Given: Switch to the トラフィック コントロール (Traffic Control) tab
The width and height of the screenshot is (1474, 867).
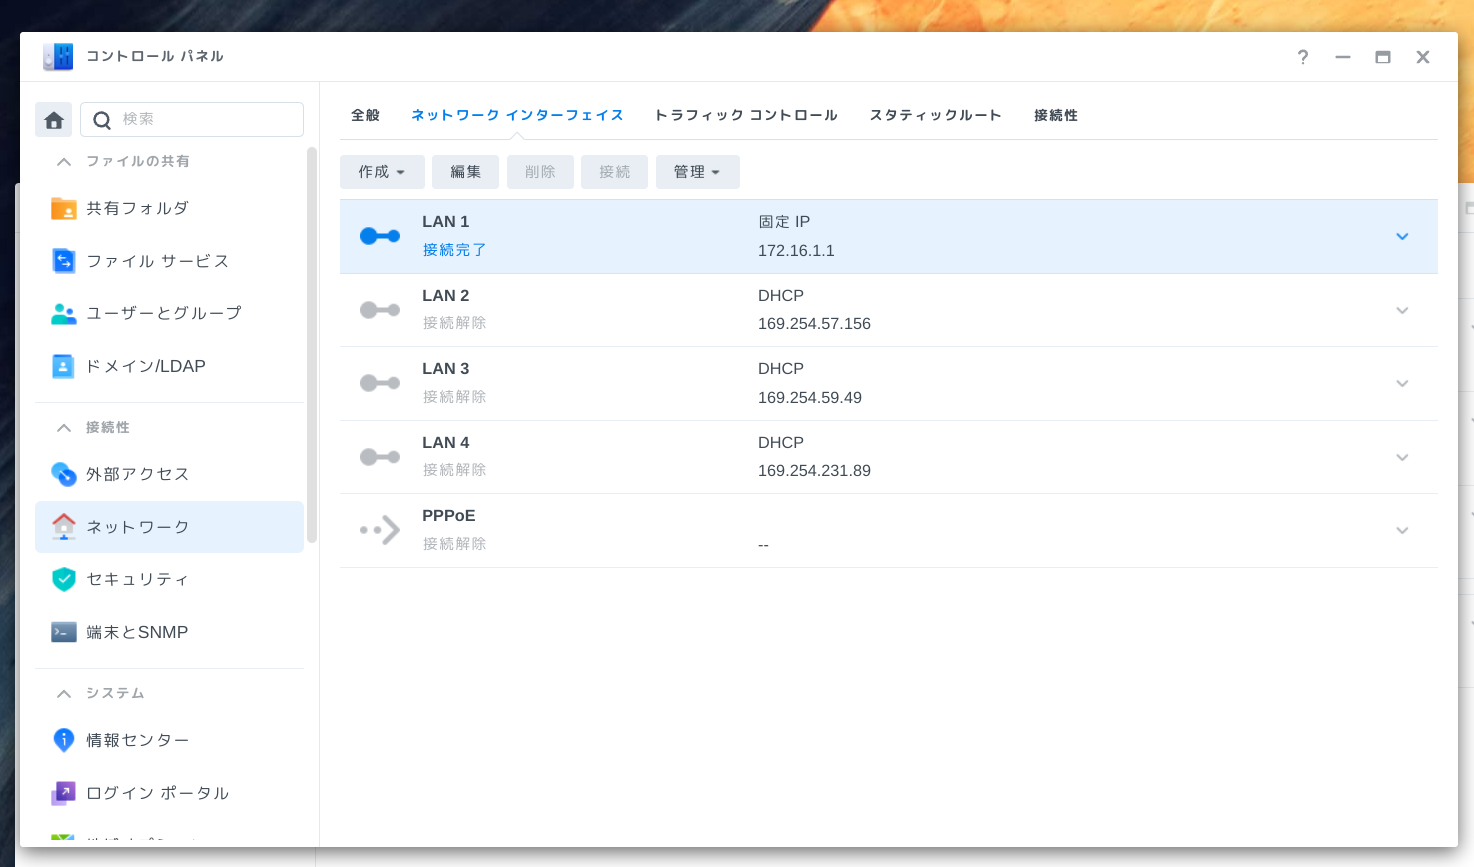Looking at the screenshot, I should 746,115.
